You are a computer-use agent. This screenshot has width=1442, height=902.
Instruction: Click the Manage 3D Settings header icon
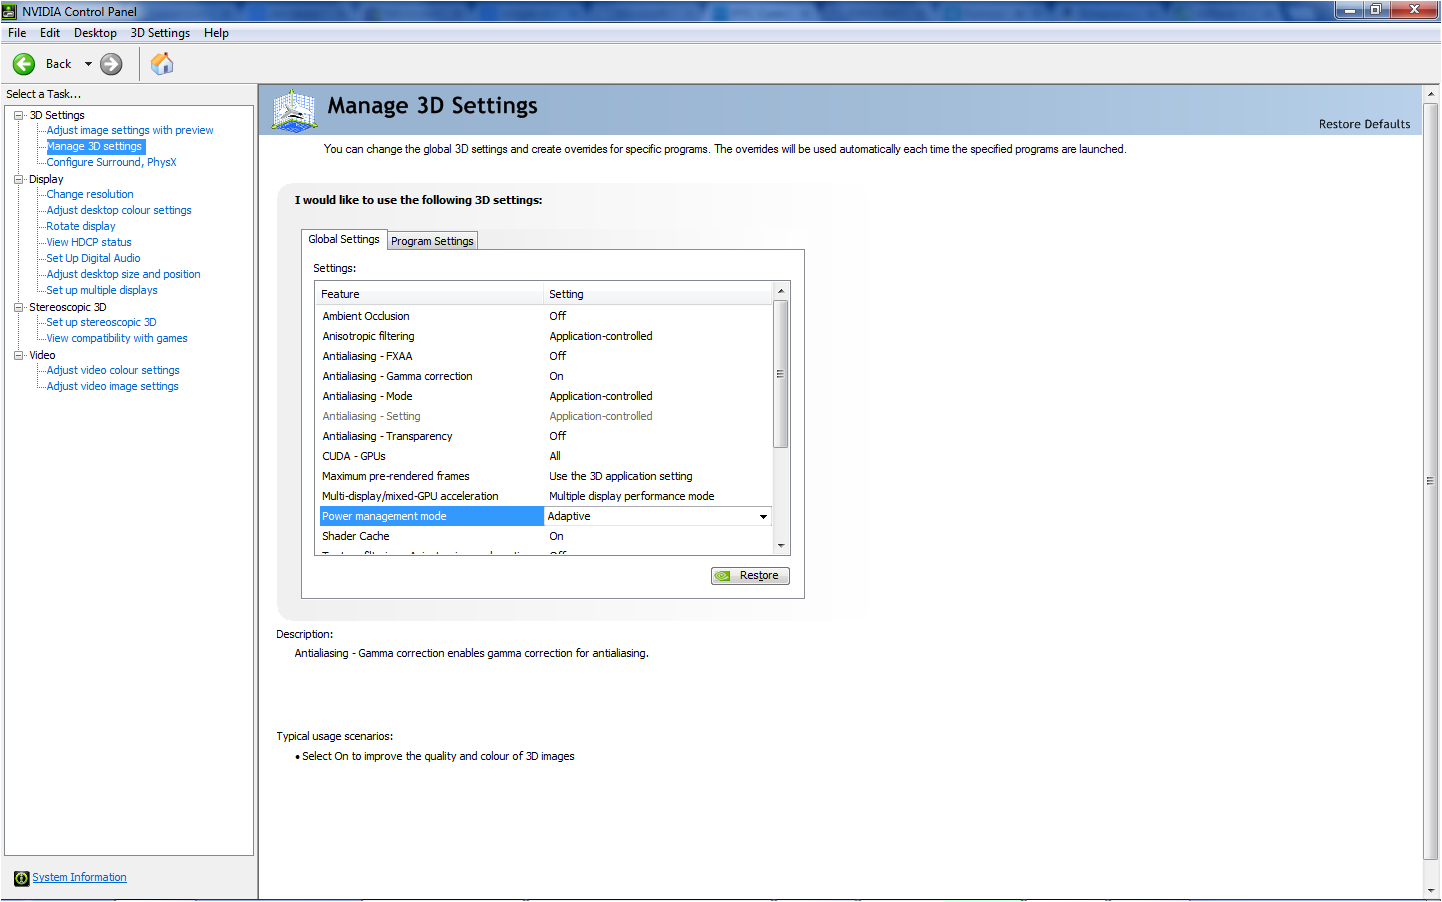[295, 111]
